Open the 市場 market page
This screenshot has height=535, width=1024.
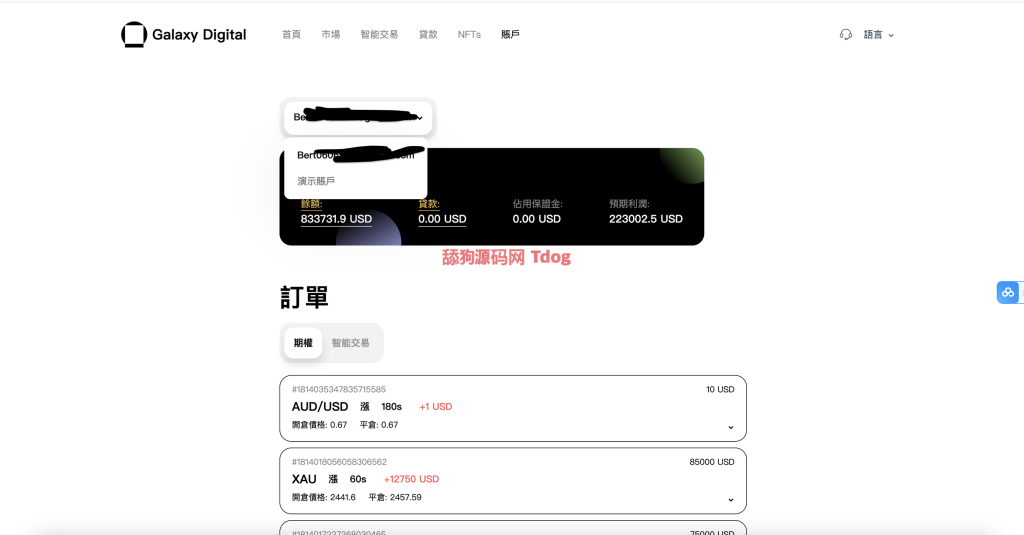[330, 35]
